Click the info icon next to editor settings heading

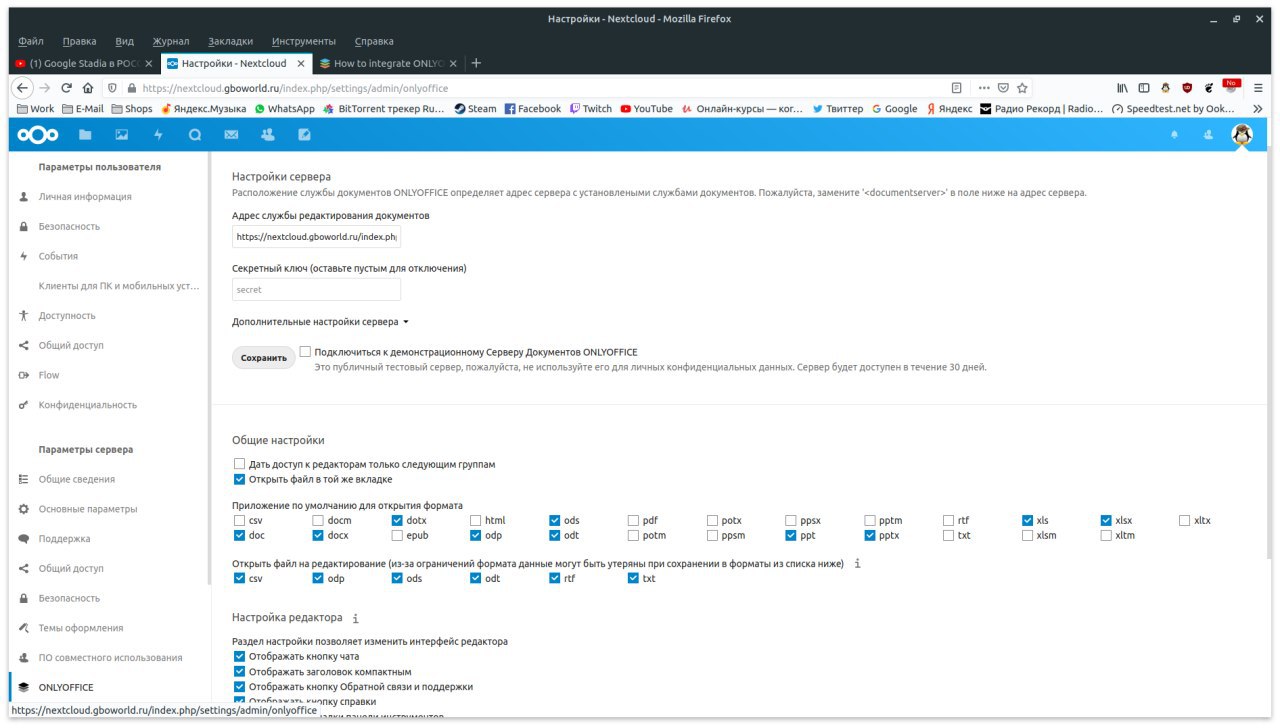(x=356, y=619)
